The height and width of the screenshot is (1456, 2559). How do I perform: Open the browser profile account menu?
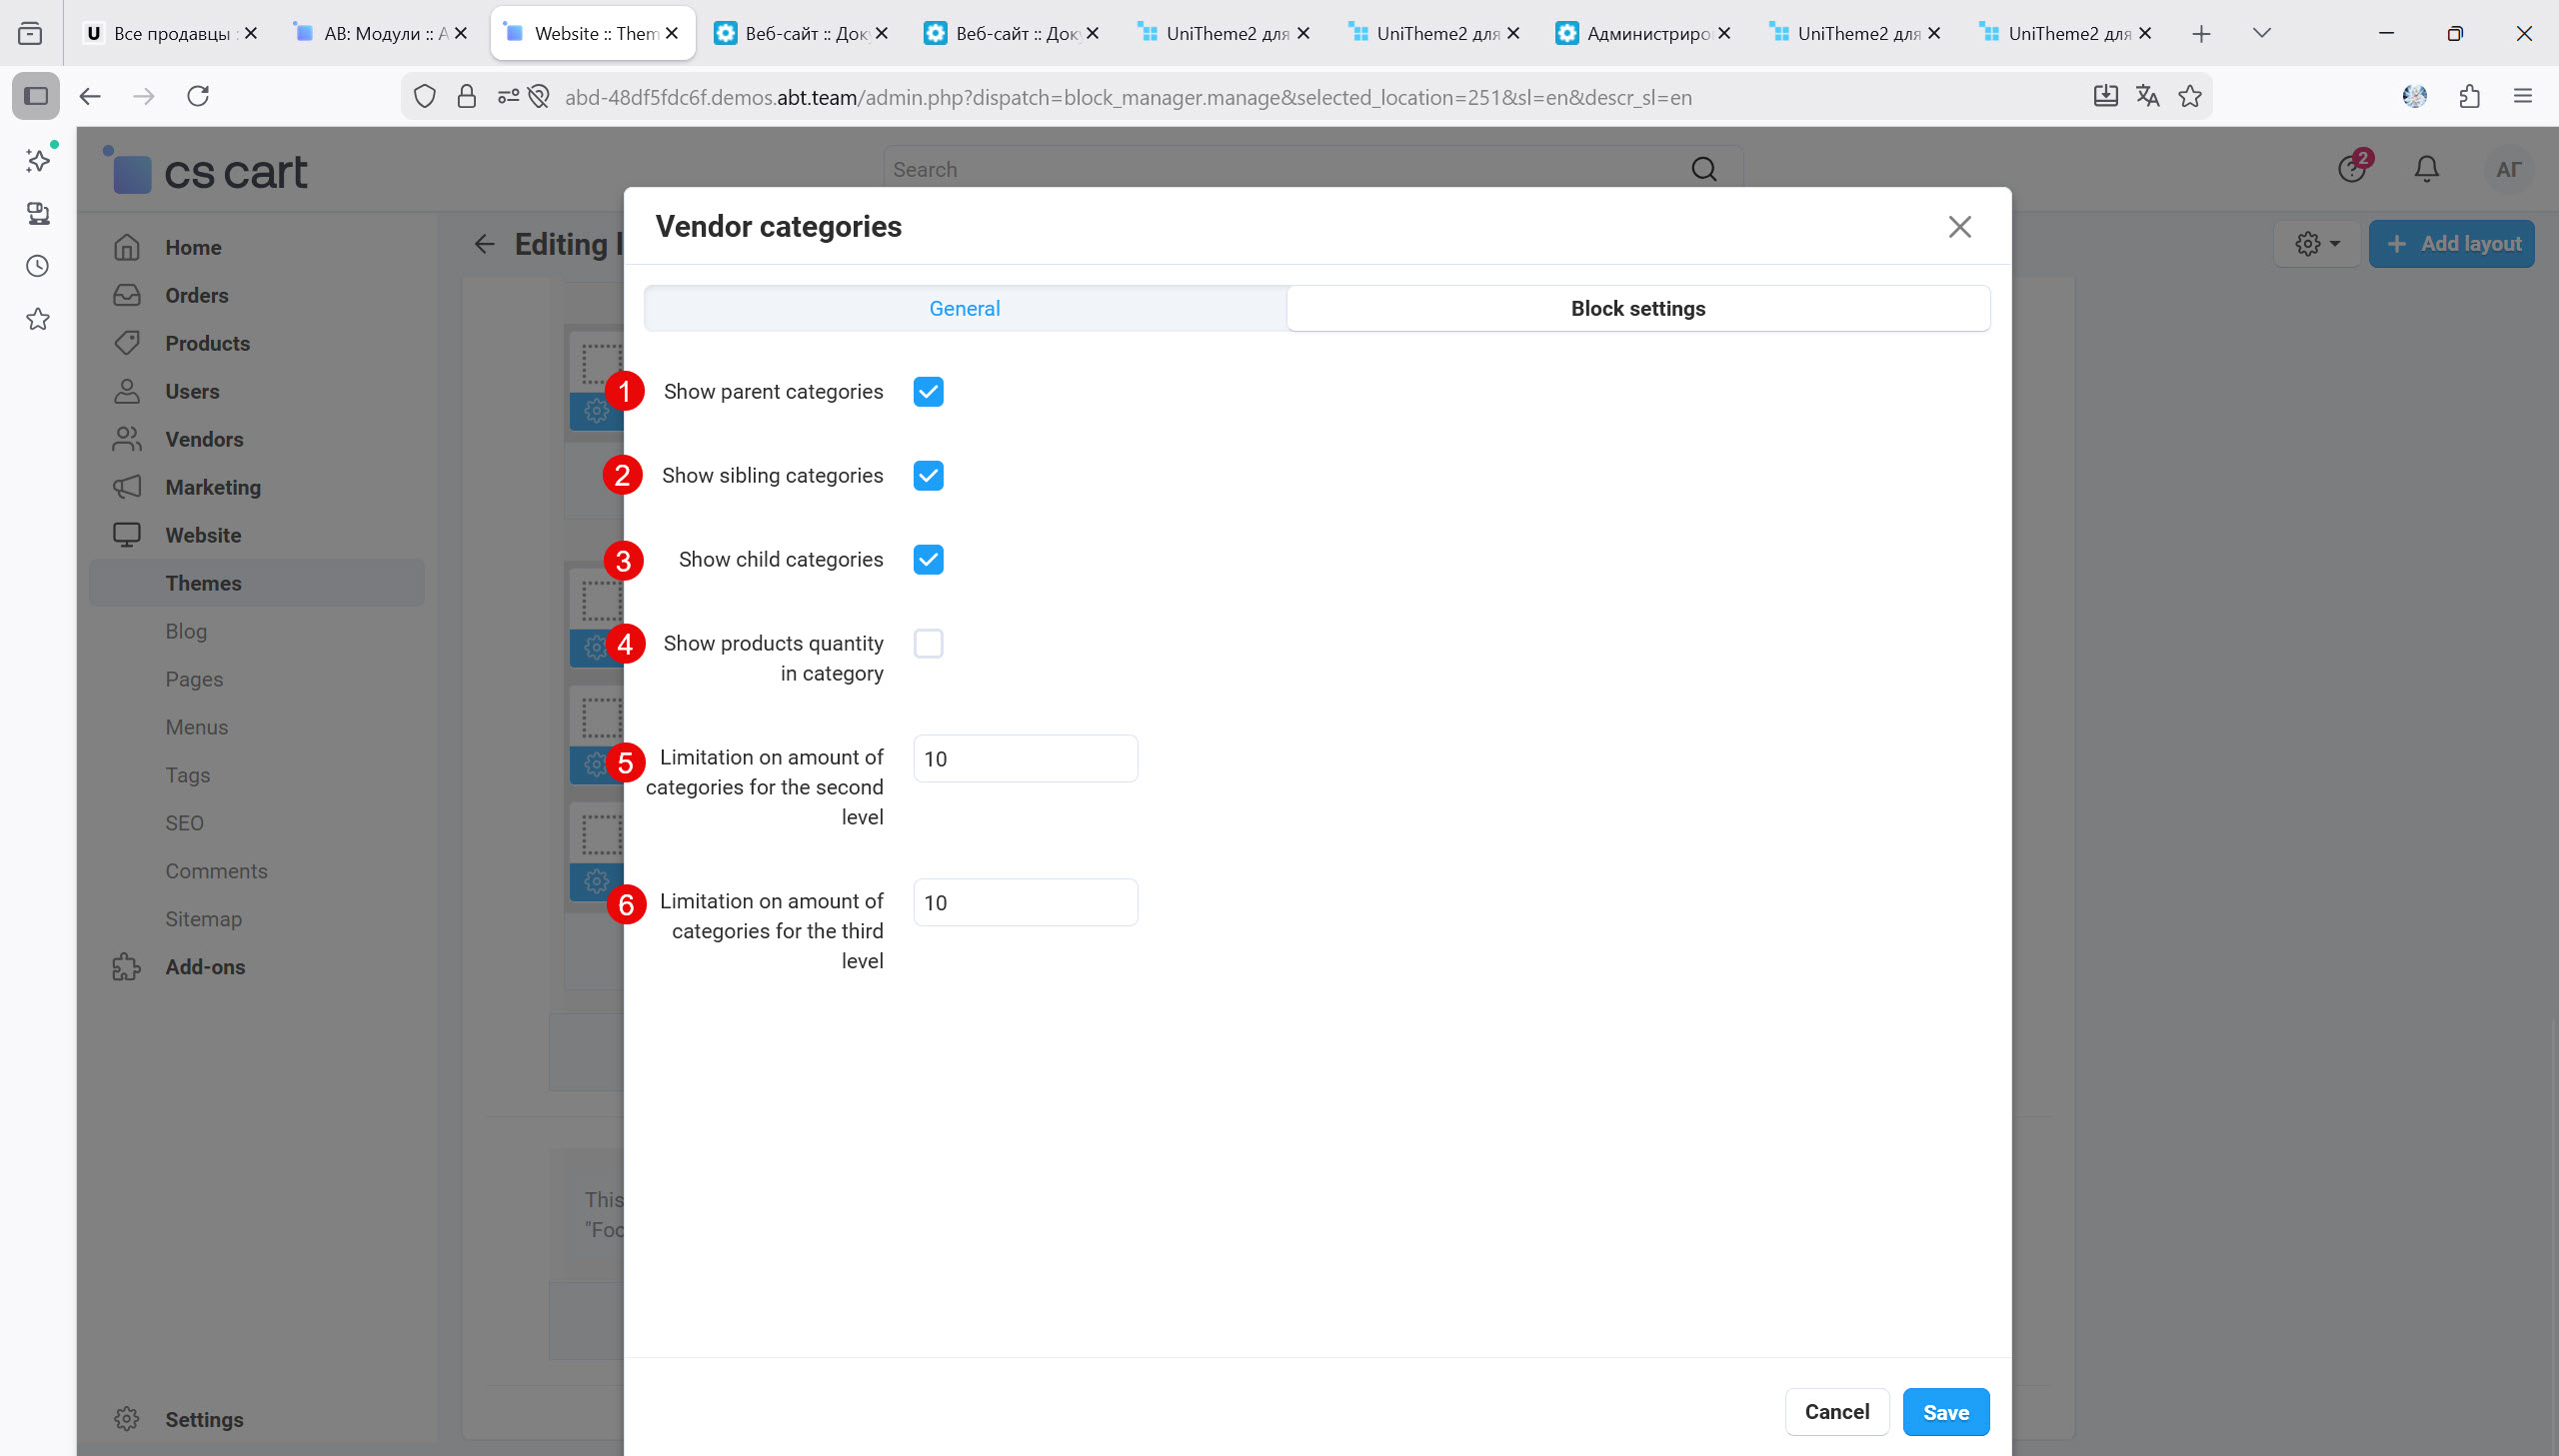(2414, 96)
